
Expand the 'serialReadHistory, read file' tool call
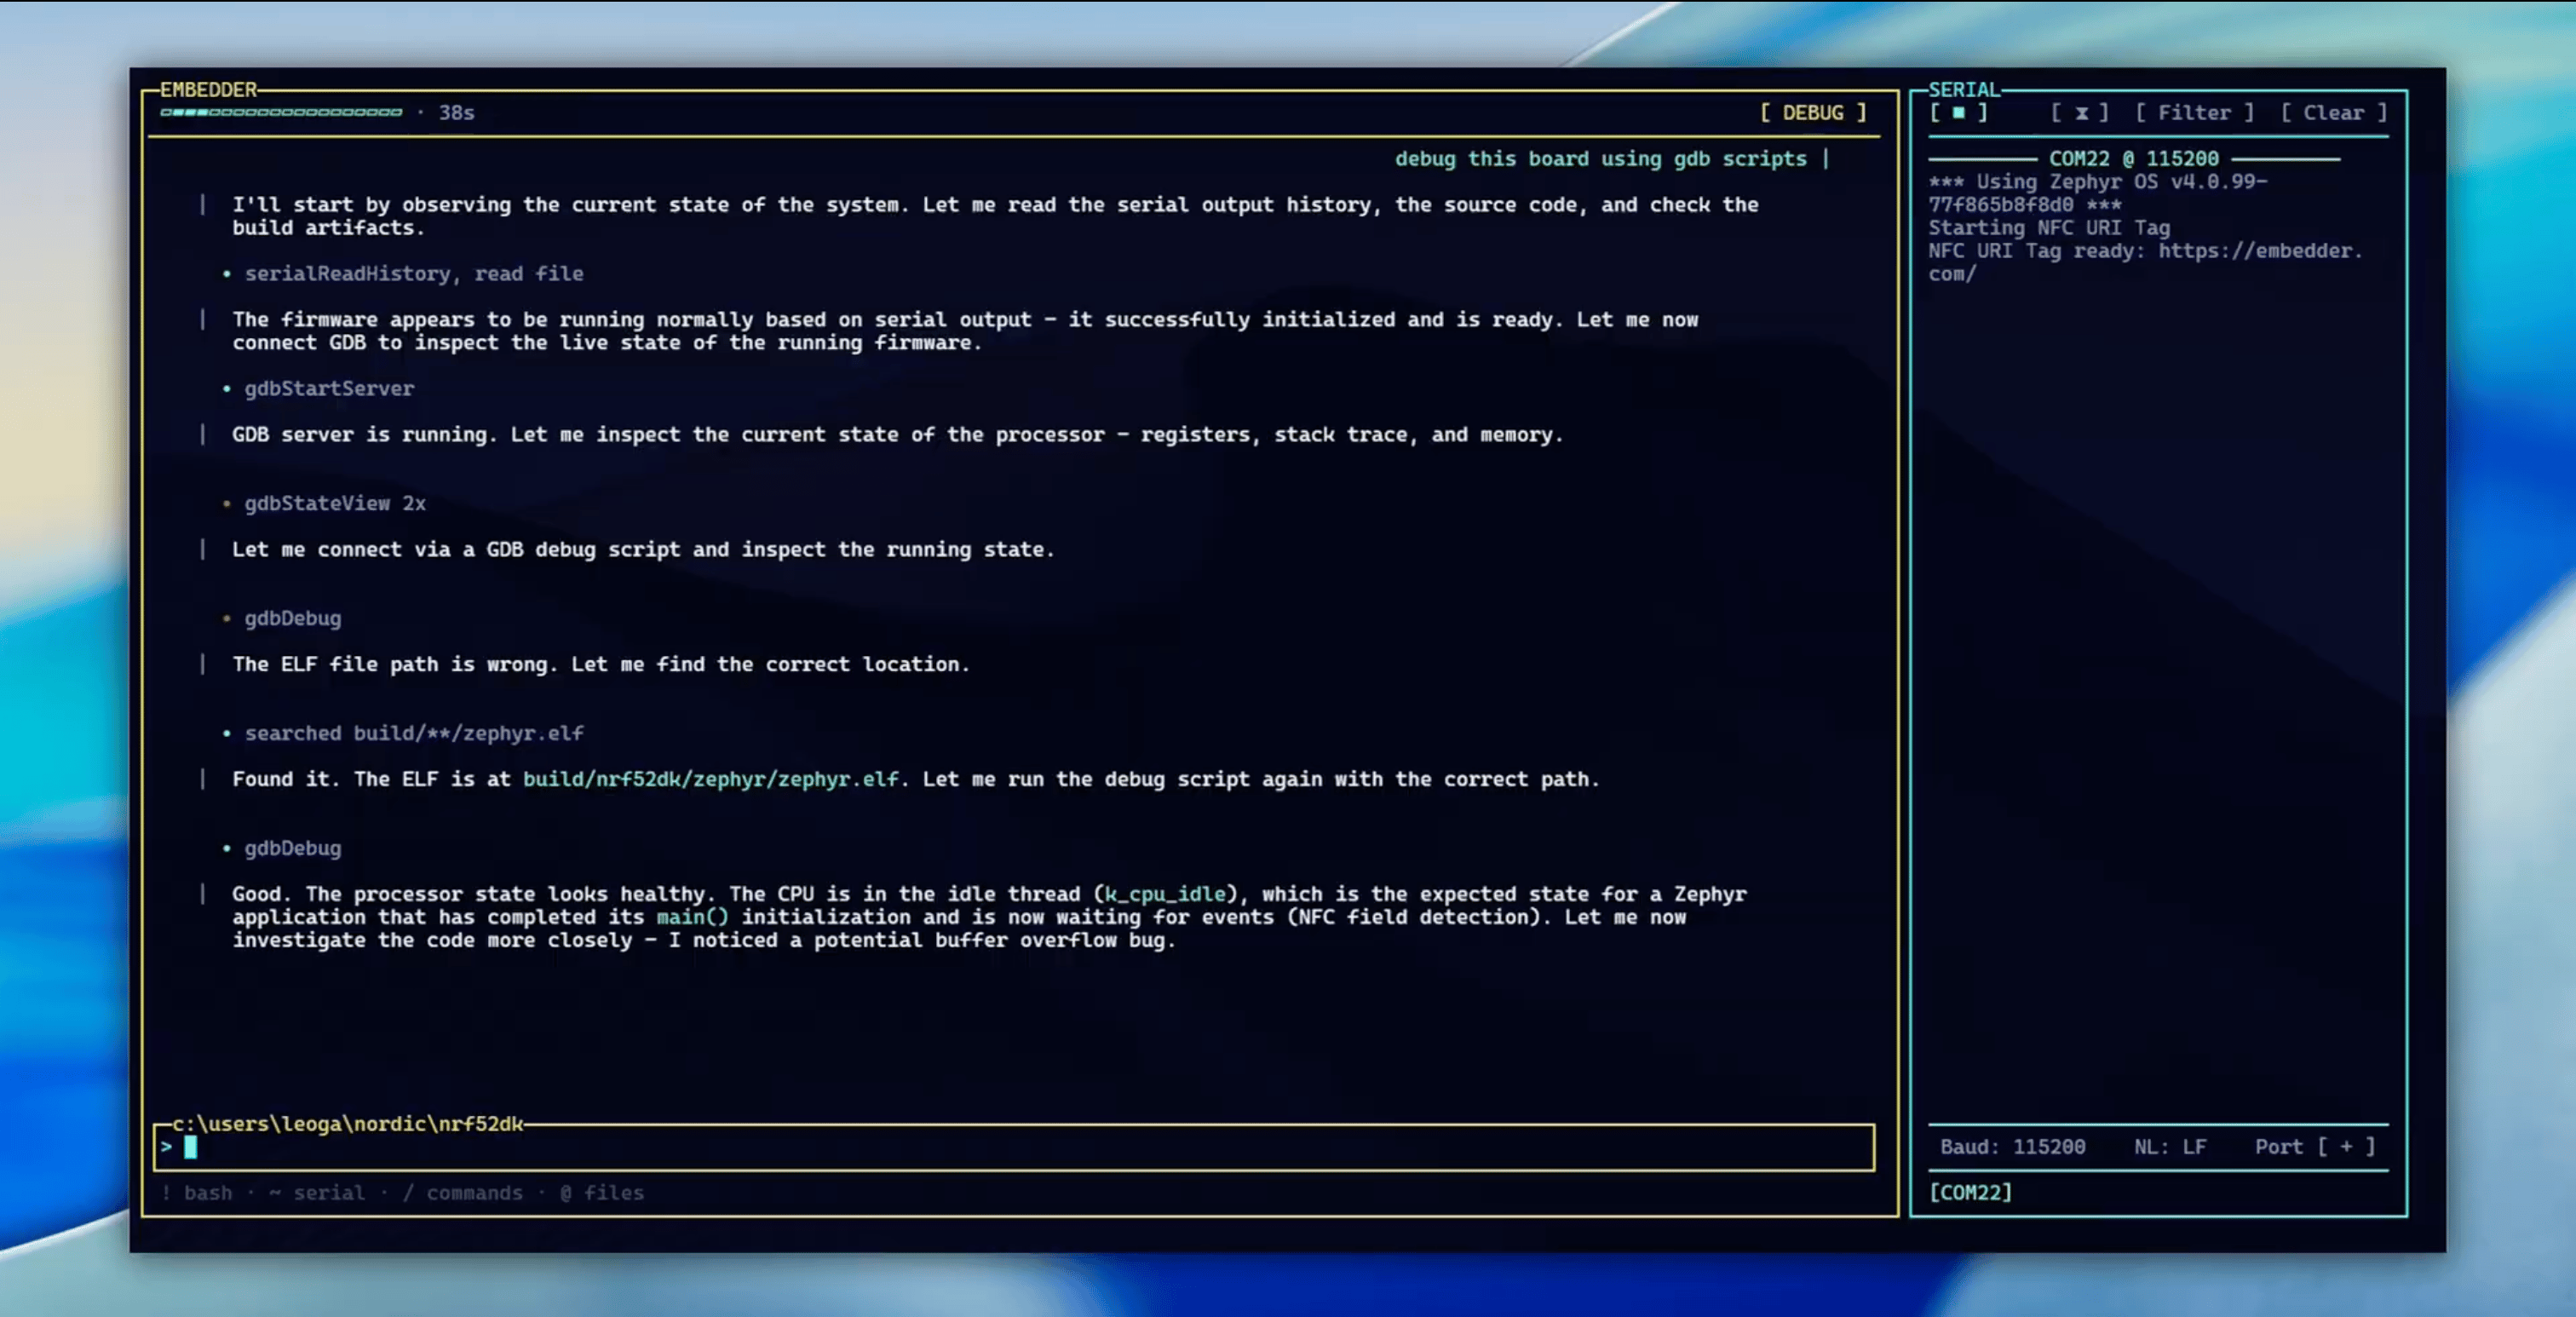click(x=414, y=274)
